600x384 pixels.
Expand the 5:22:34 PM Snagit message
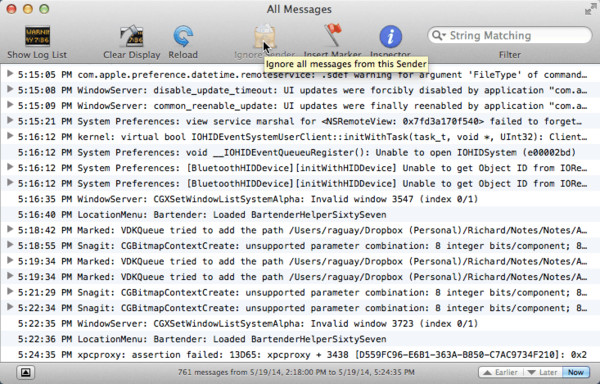[x=10, y=307]
